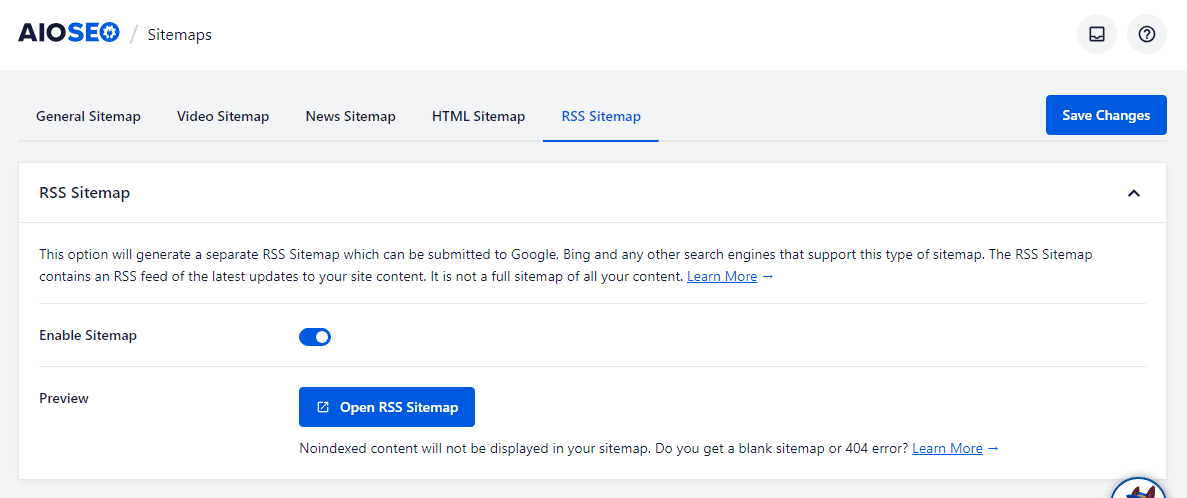Click the Noindexed content notice text
This screenshot has width=1187, height=498.
pos(605,448)
